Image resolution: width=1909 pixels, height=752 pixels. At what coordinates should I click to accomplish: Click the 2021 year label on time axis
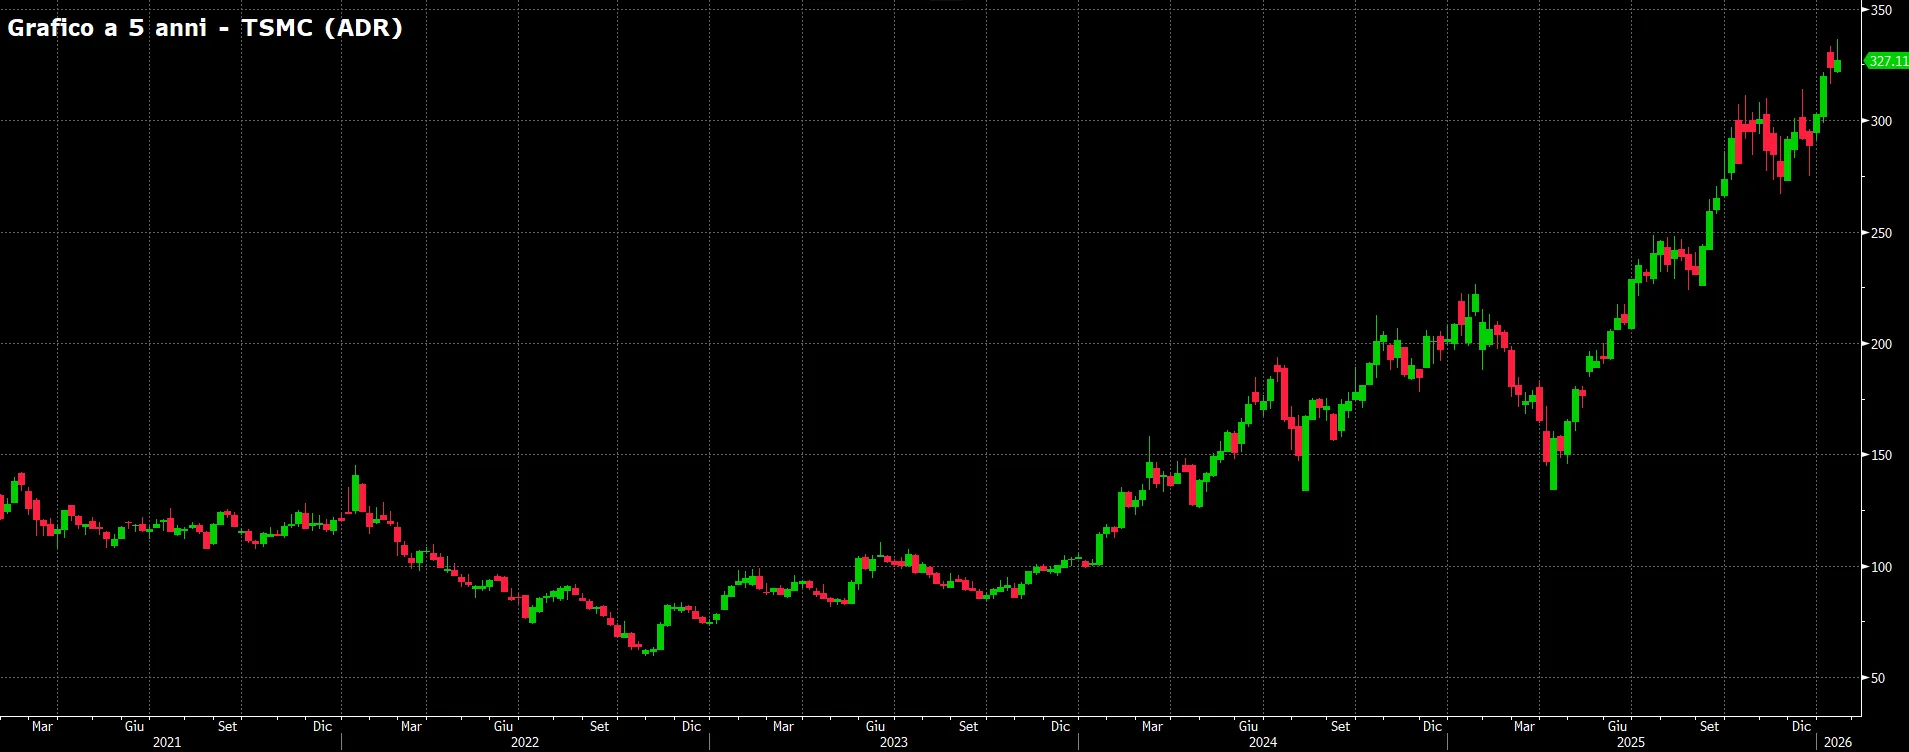(167, 742)
